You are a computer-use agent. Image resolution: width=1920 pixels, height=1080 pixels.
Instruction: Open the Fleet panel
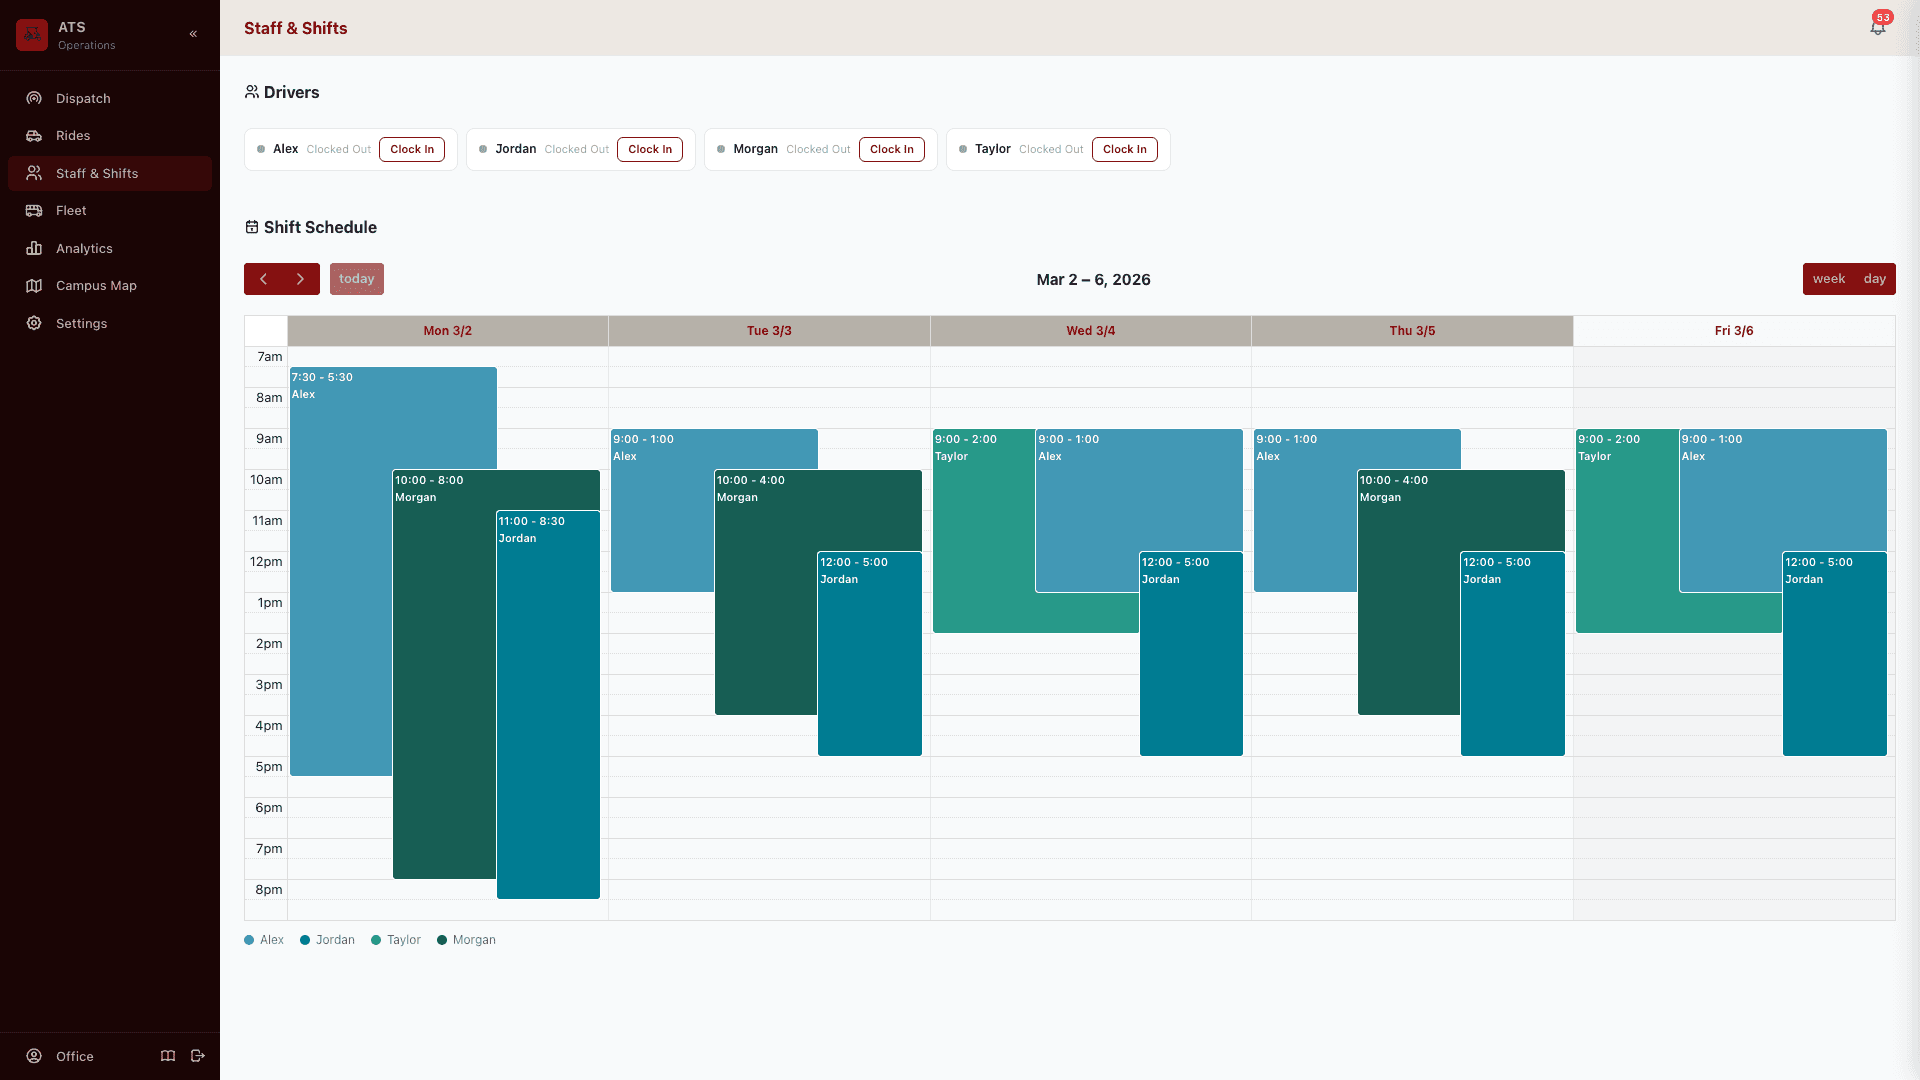tap(72, 210)
